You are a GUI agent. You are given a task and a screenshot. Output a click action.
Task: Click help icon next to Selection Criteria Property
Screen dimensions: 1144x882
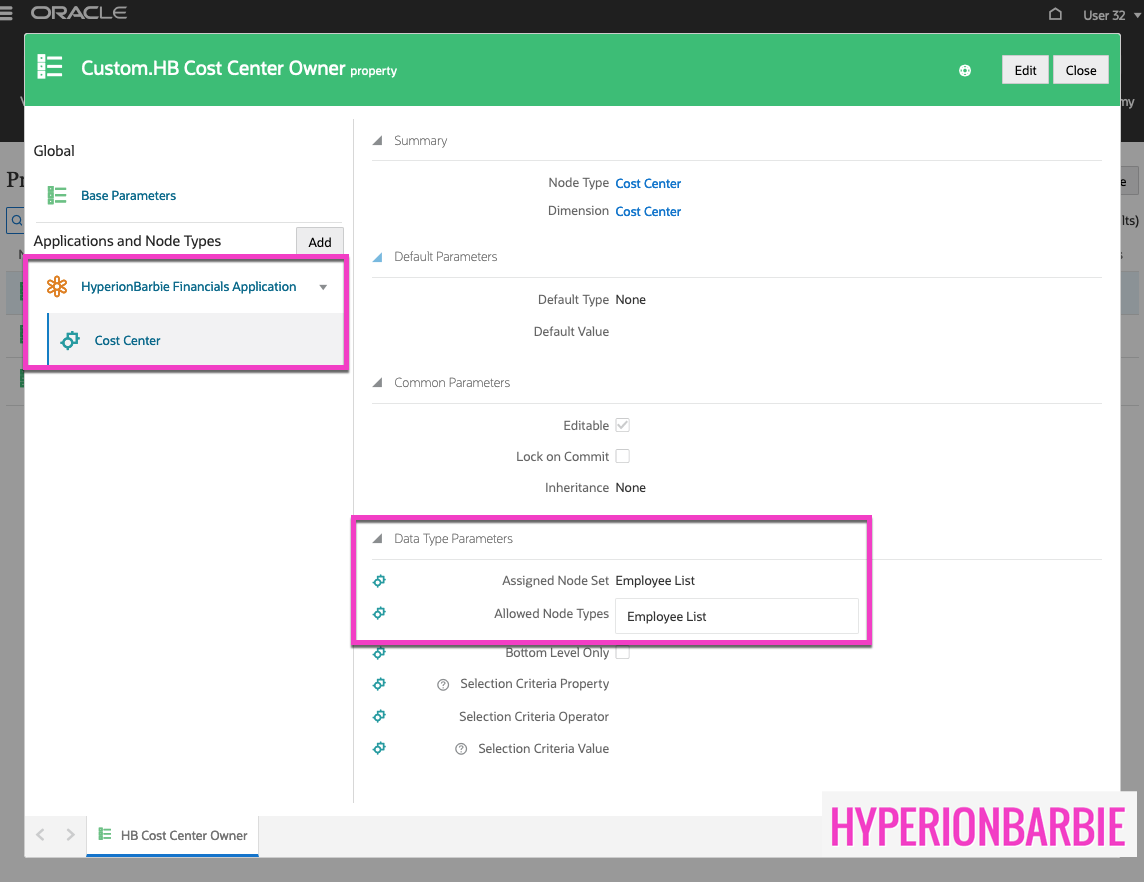click(443, 685)
